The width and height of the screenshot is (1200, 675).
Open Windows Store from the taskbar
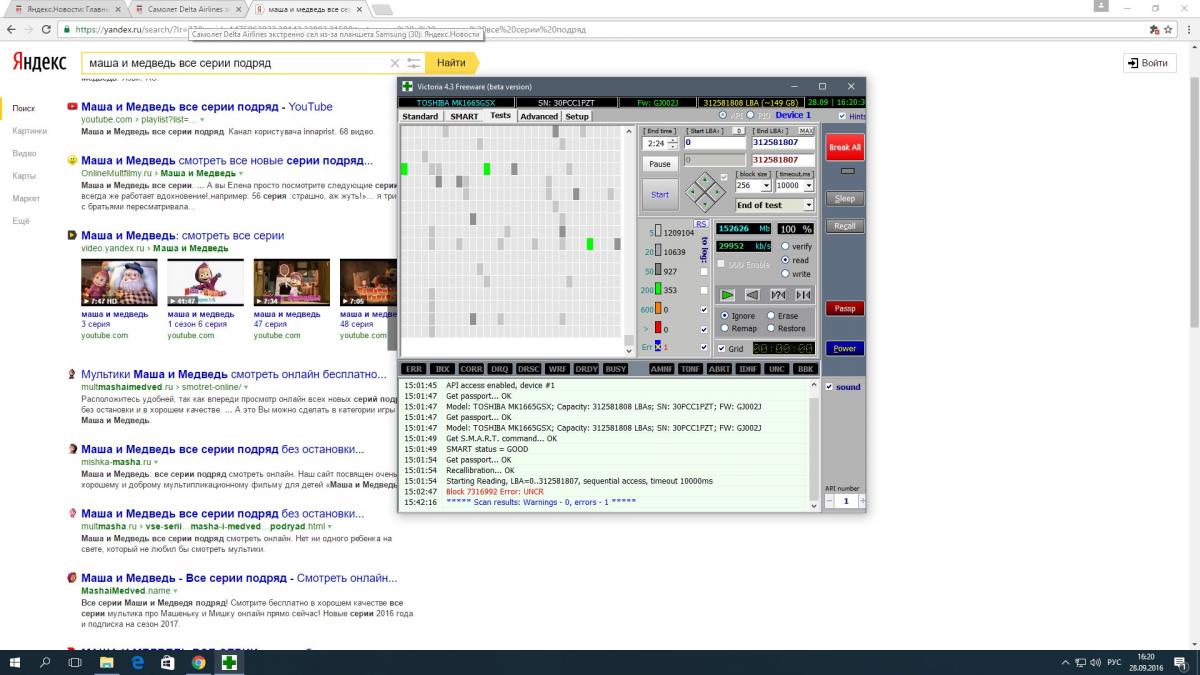coord(167,662)
